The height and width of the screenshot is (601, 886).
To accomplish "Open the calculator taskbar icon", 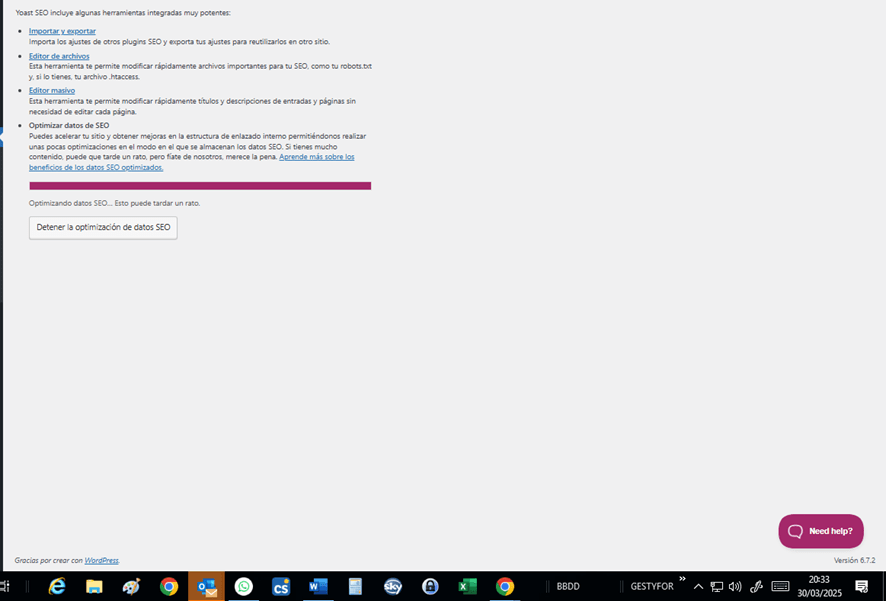I will [355, 586].
